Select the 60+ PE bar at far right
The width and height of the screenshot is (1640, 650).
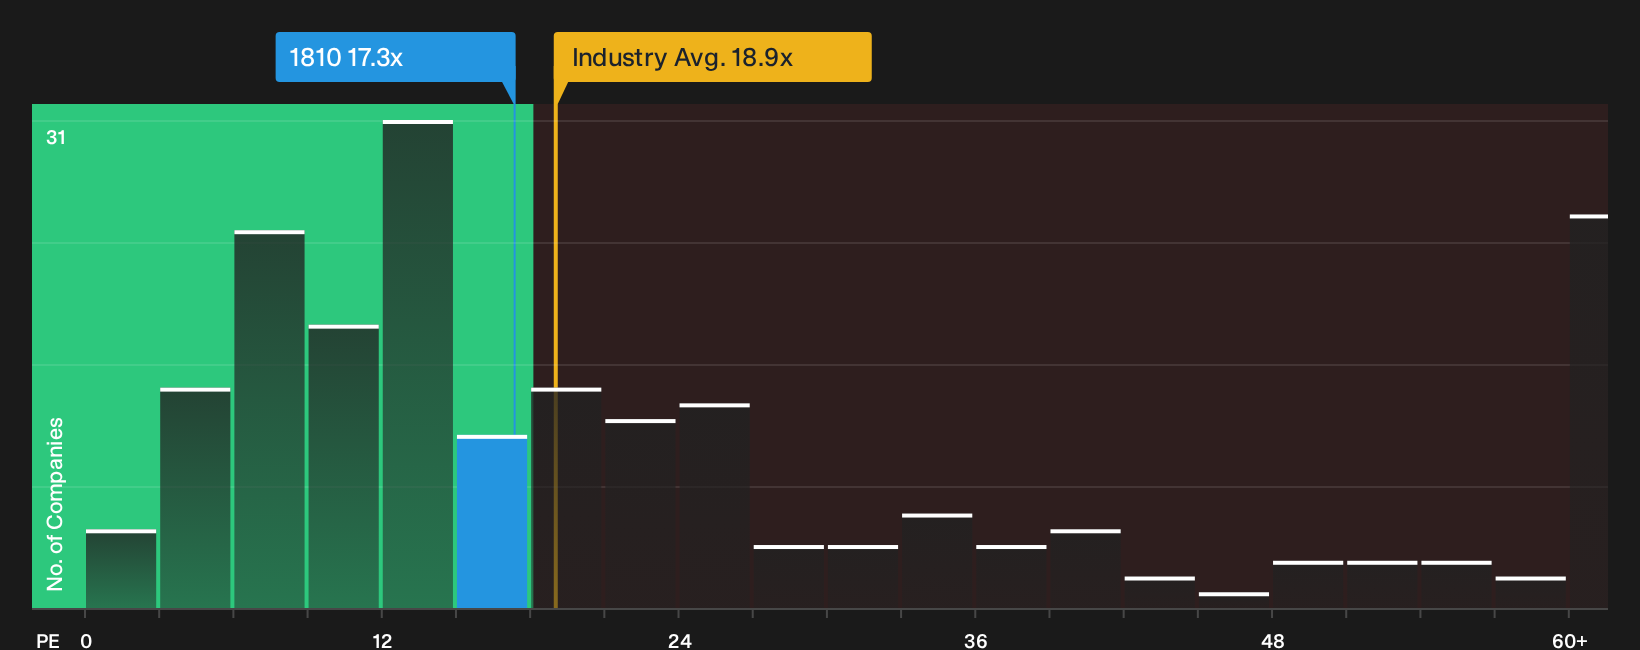(x=1589, y=411)
